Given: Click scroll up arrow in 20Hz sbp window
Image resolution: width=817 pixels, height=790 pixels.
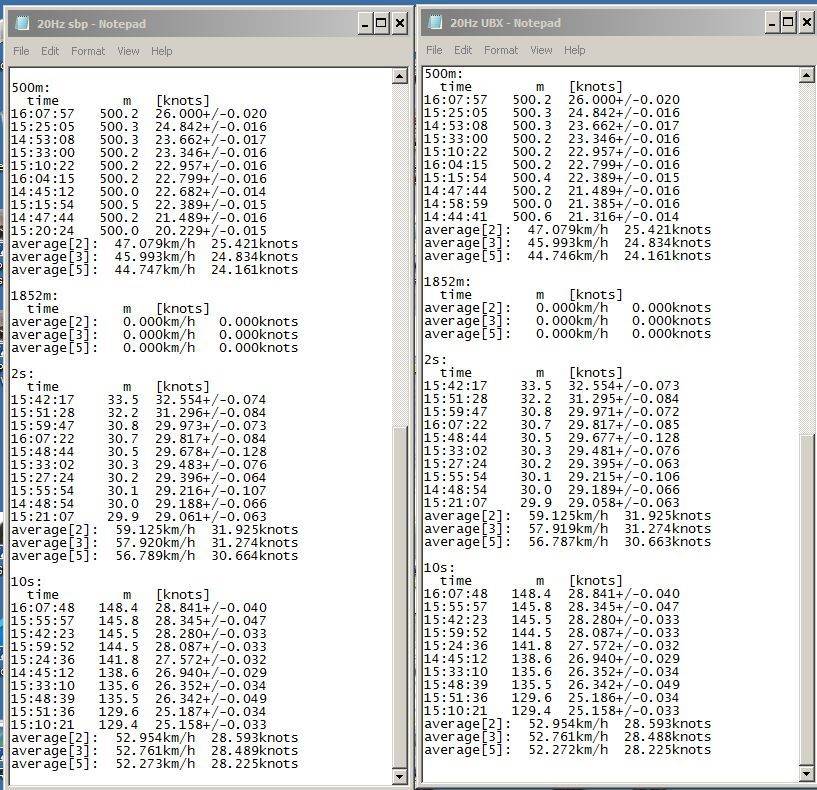Looking at the screenshot, I should [400, 77].
